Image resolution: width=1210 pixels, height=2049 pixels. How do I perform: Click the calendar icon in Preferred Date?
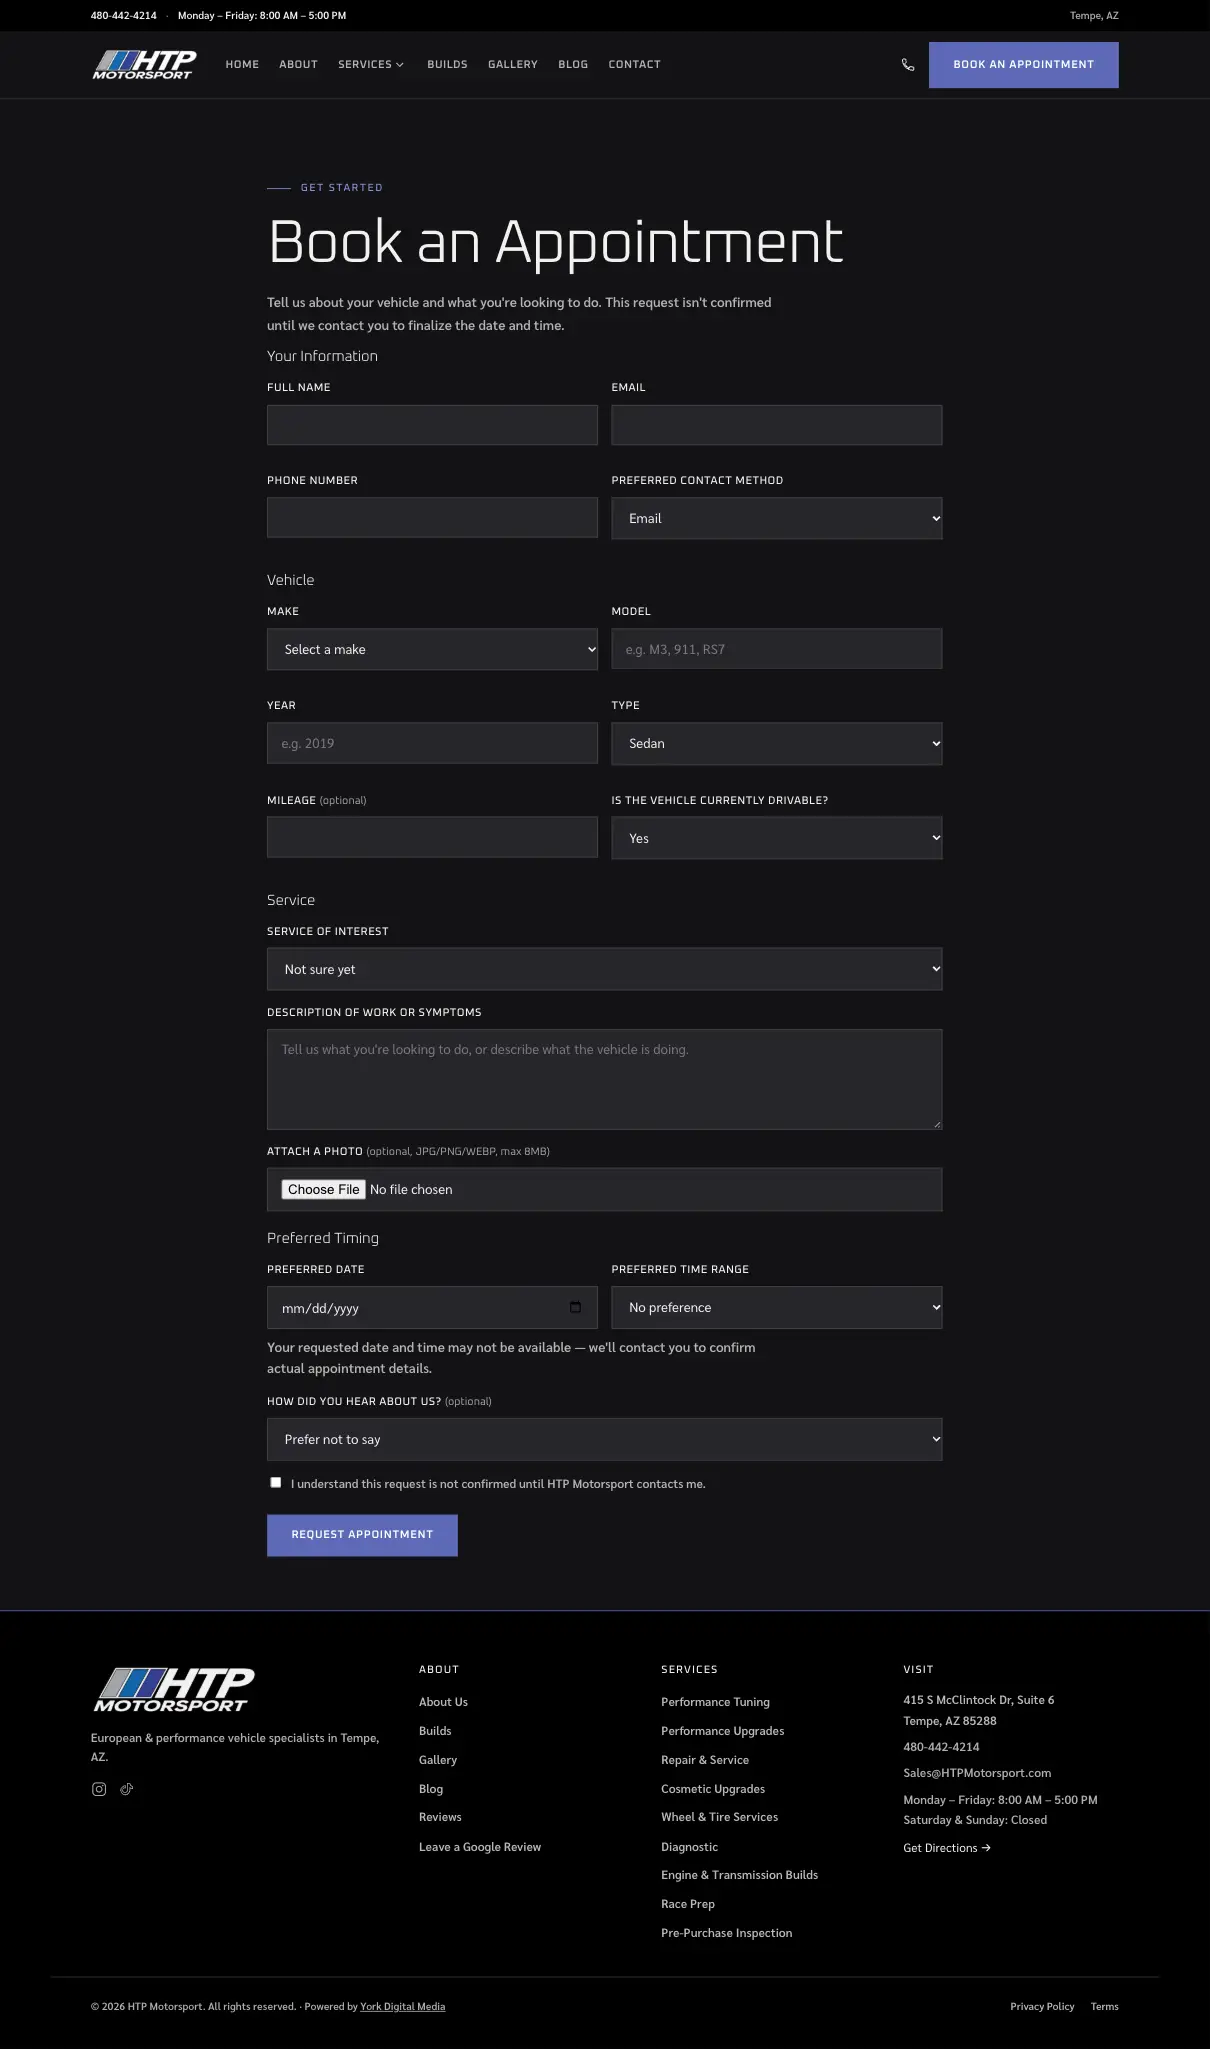coord(575,1307)
